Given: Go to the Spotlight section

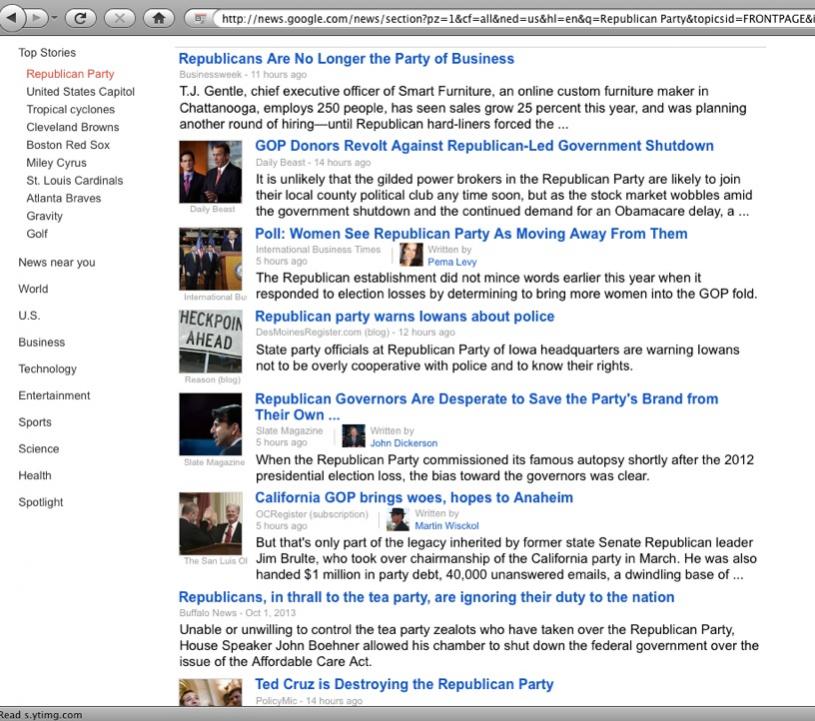Looking at the screenshot, I should tap(41, 502).
